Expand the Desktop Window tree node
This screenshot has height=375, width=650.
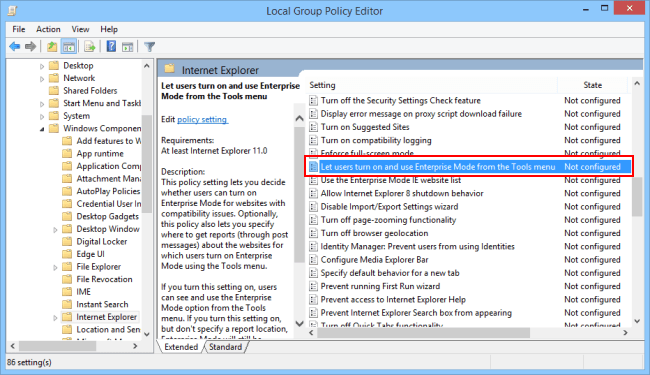[x=55, y=230]
